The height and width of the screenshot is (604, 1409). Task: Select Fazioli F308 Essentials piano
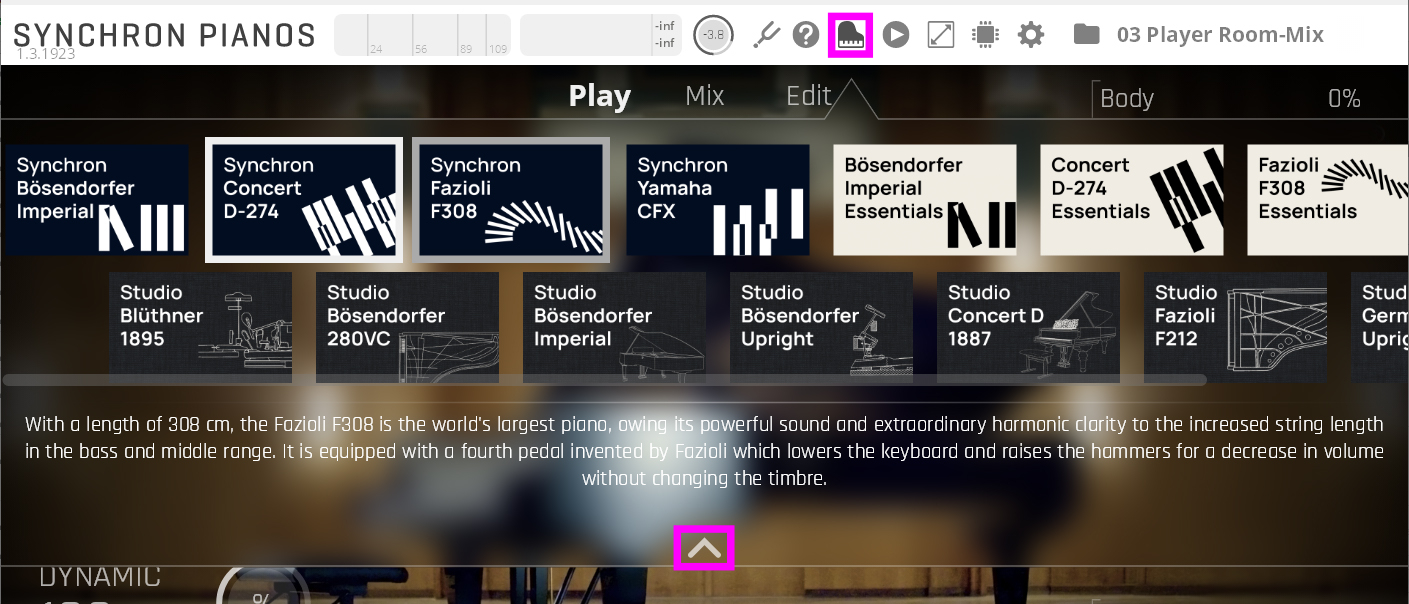[x=1328, y=200]
